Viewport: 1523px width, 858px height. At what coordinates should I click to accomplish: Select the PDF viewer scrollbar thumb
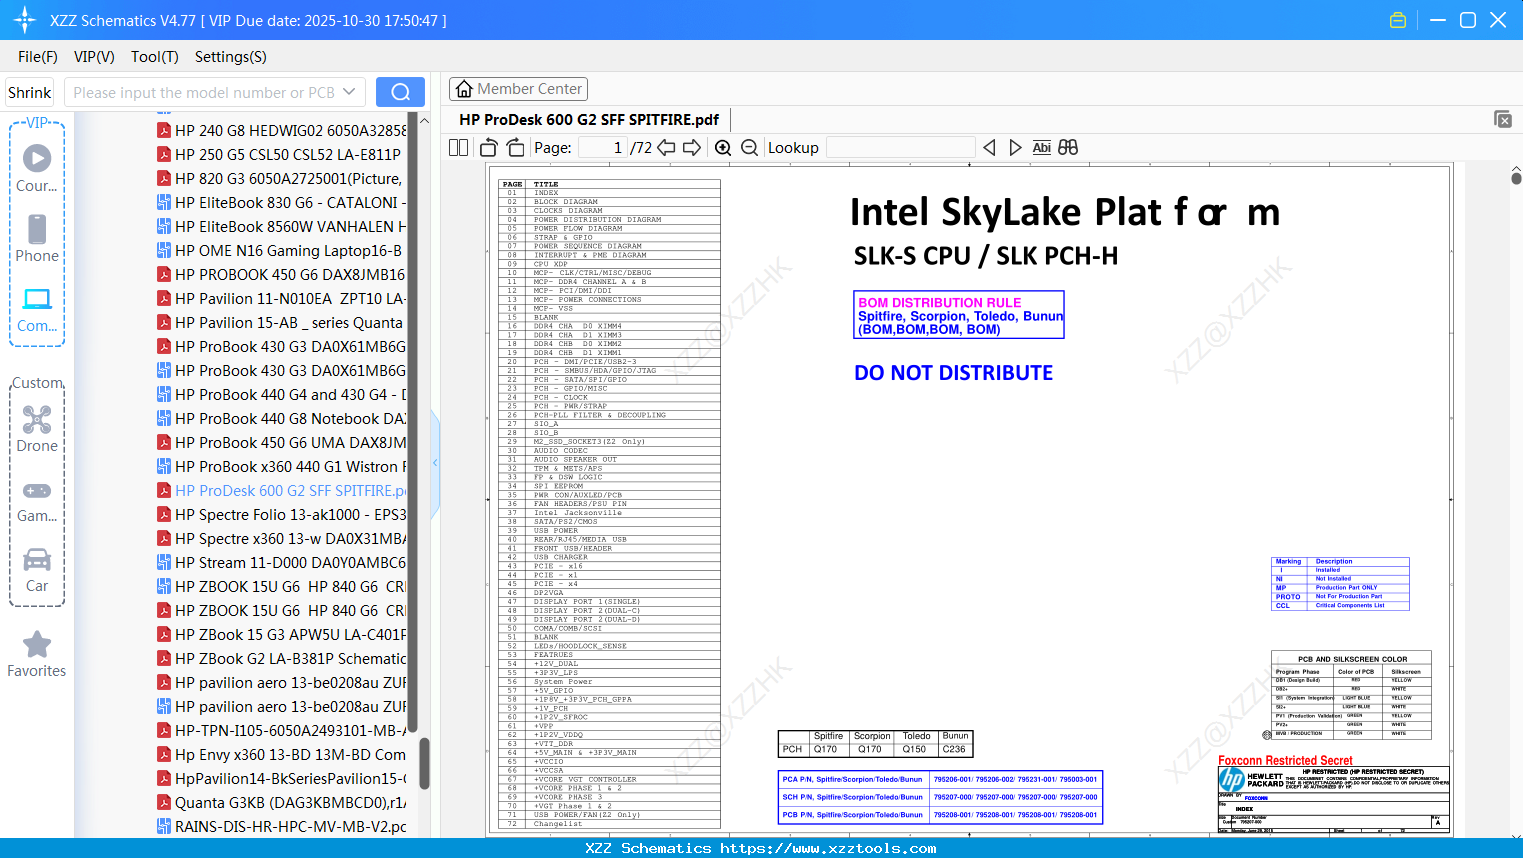coord(1516,178)
